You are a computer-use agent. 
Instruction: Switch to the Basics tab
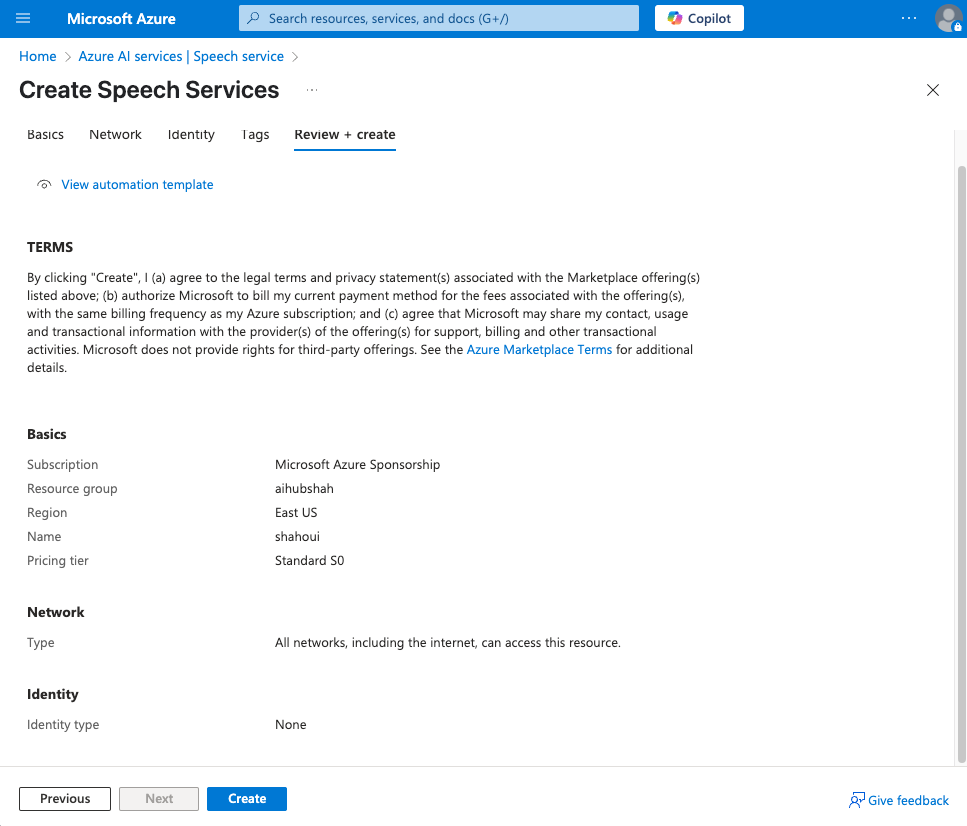(x=45, y=135)
